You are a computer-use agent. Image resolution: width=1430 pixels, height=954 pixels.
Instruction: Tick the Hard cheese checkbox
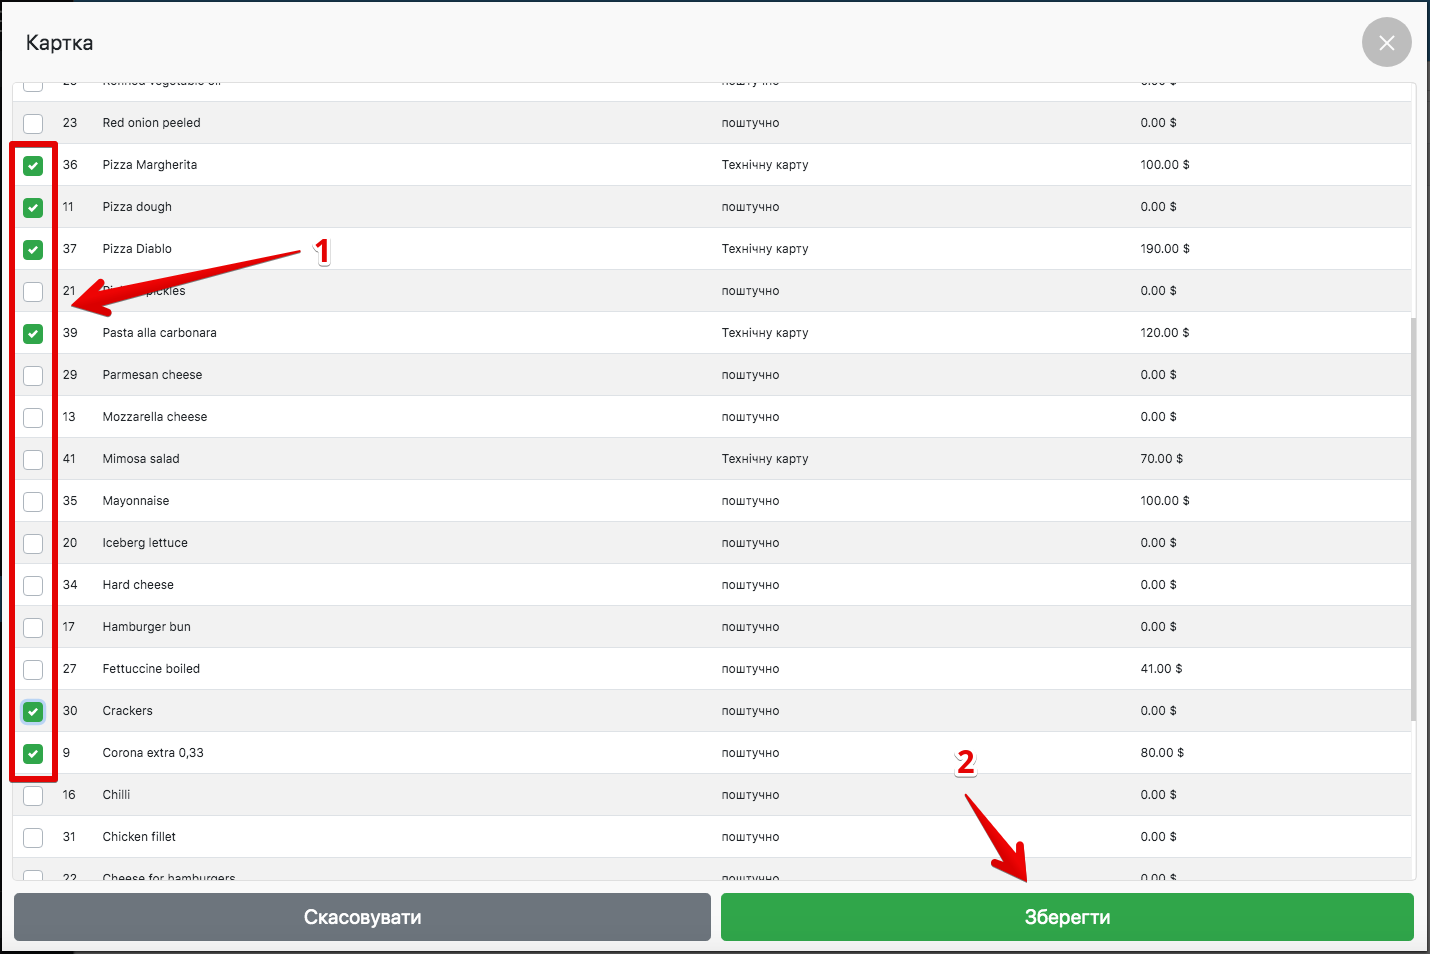(33, 586)
